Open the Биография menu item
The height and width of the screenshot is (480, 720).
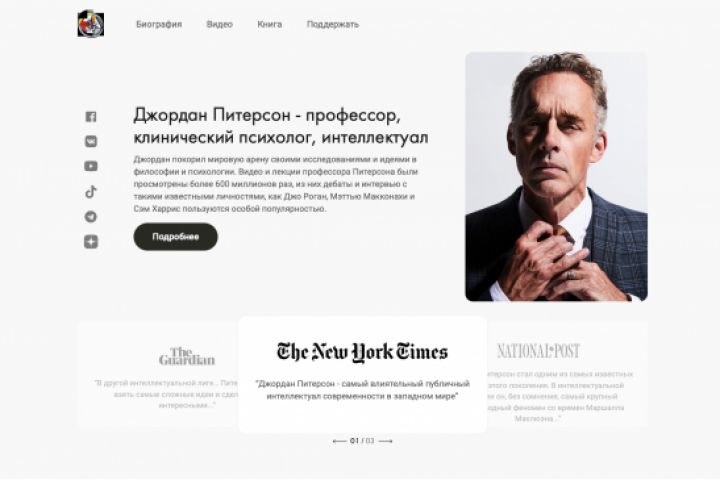(159, 24)
